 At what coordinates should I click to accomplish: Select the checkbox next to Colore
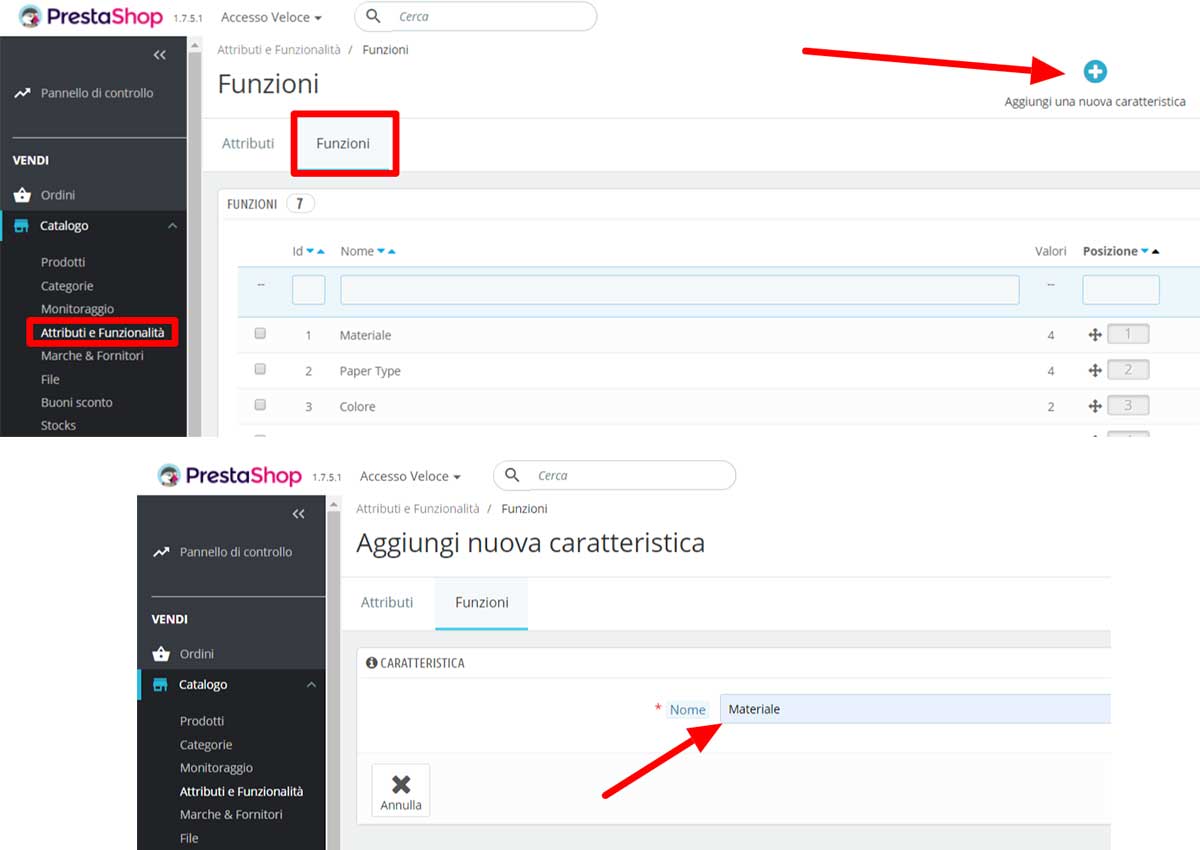tap(260, 404)
